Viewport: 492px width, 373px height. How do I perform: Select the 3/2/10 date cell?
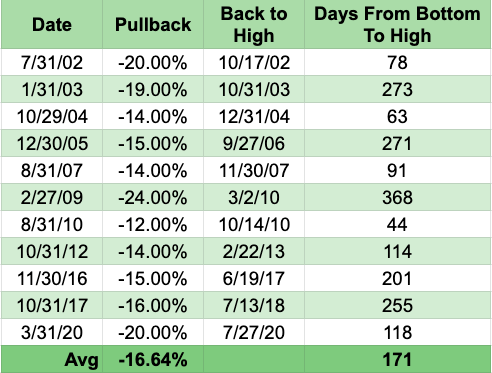pyautogui.click(x=254, y=197)
